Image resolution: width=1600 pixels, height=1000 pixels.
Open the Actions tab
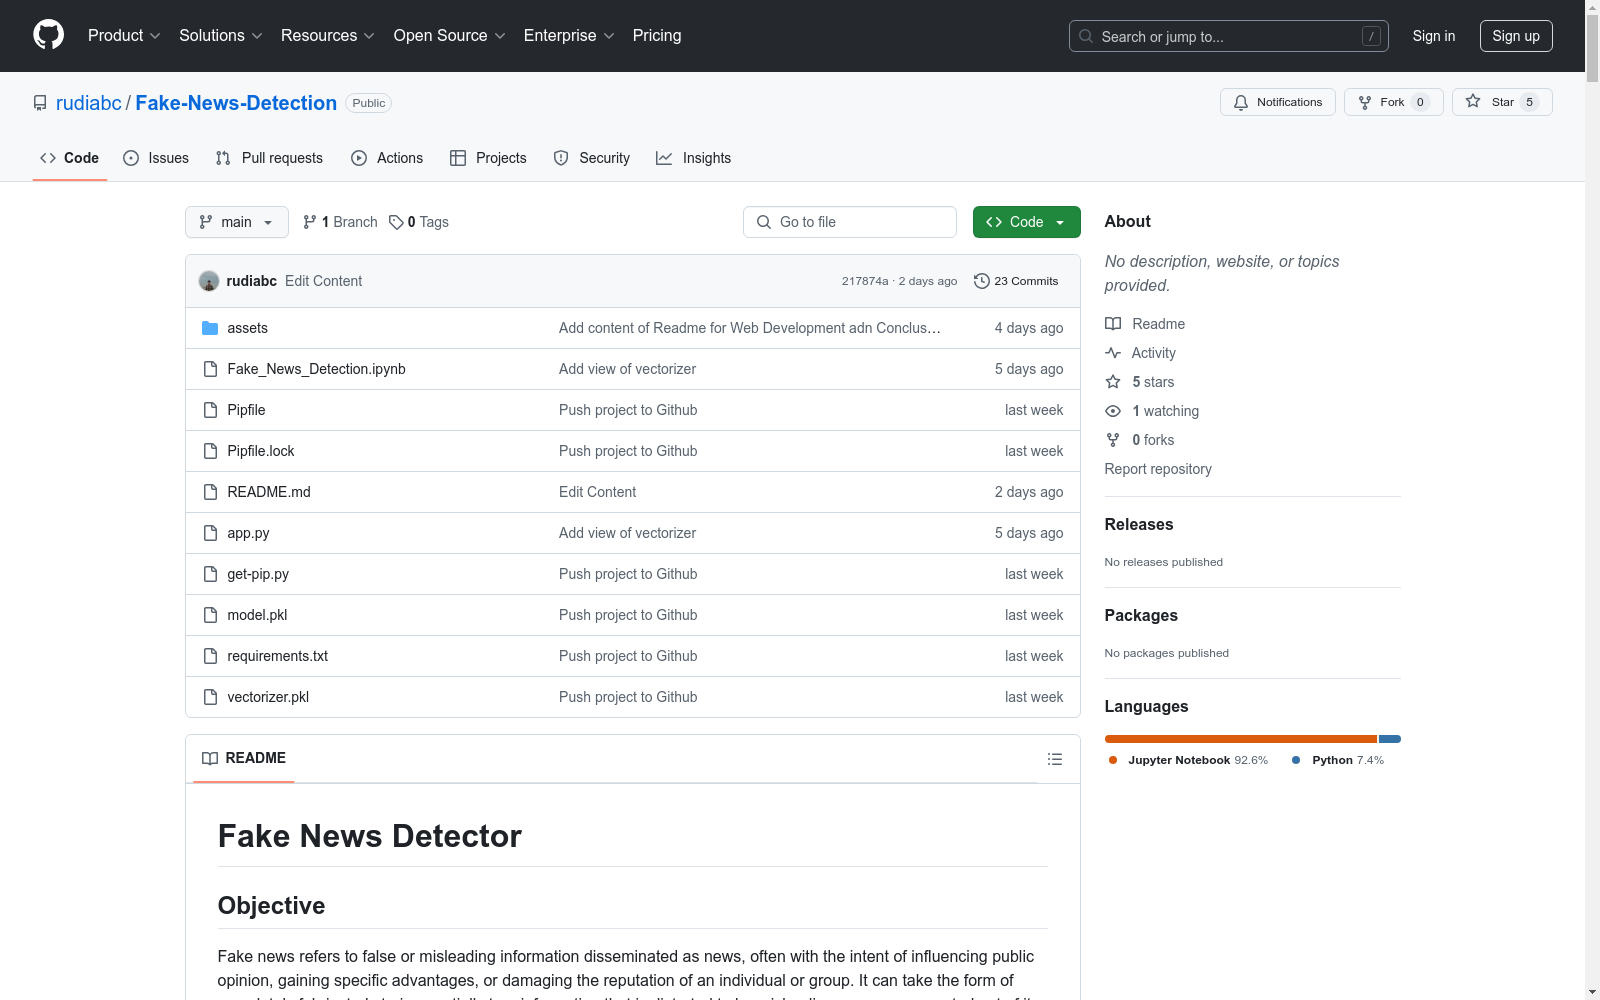pyautogui.click(x=387, y=158)
